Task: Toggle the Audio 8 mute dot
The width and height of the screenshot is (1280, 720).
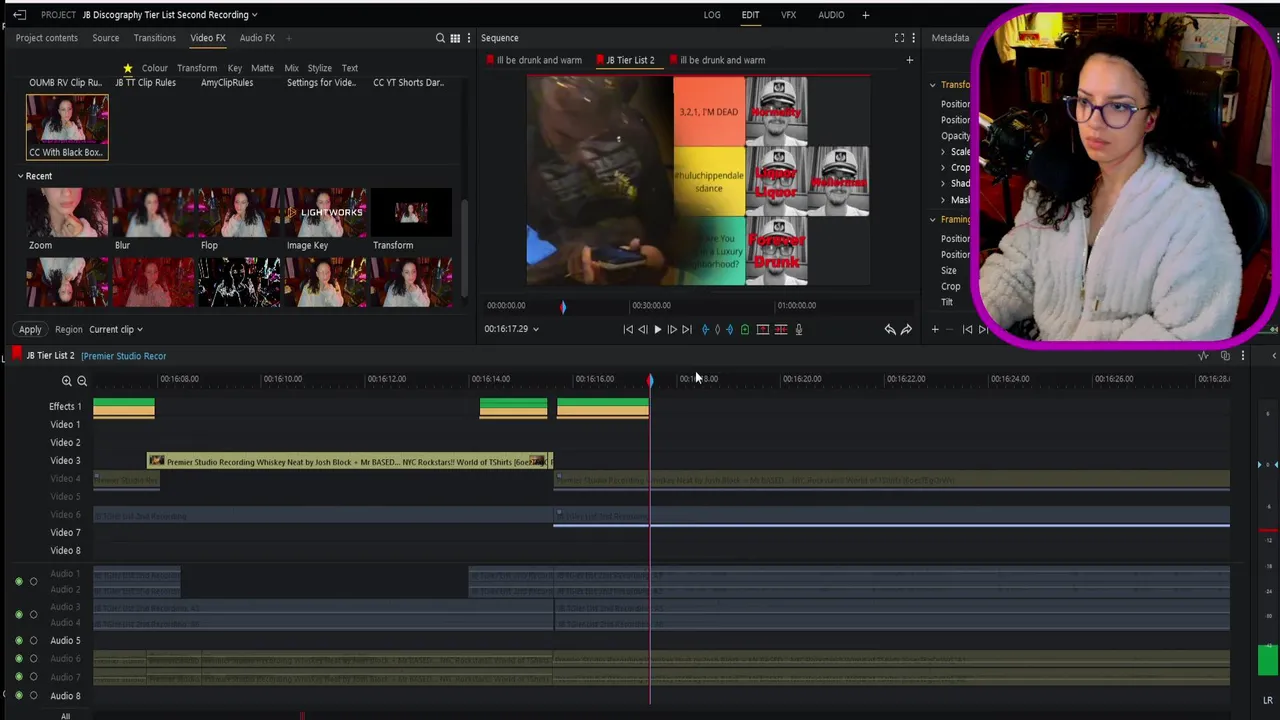Action: (18, 696)
